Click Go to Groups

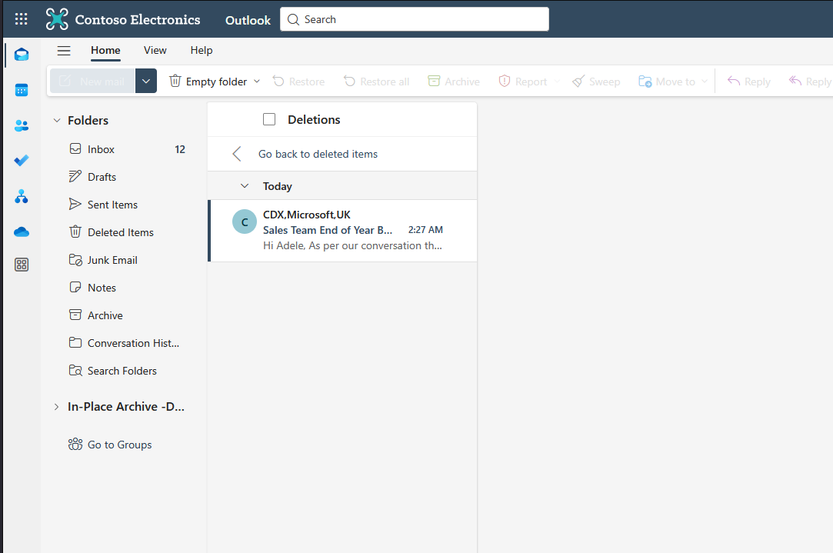(x=110, y=445)
